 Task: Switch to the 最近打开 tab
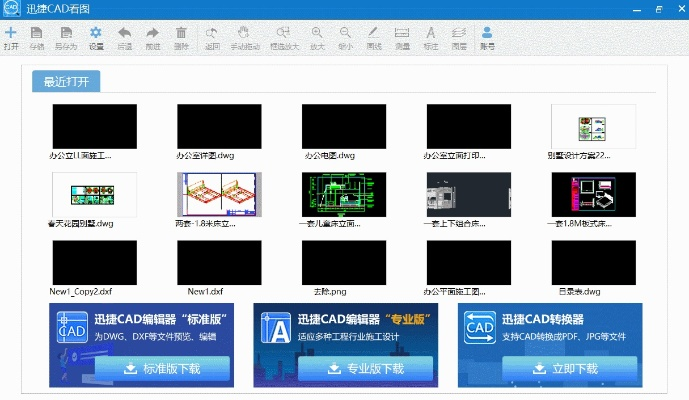pos(66,81)
